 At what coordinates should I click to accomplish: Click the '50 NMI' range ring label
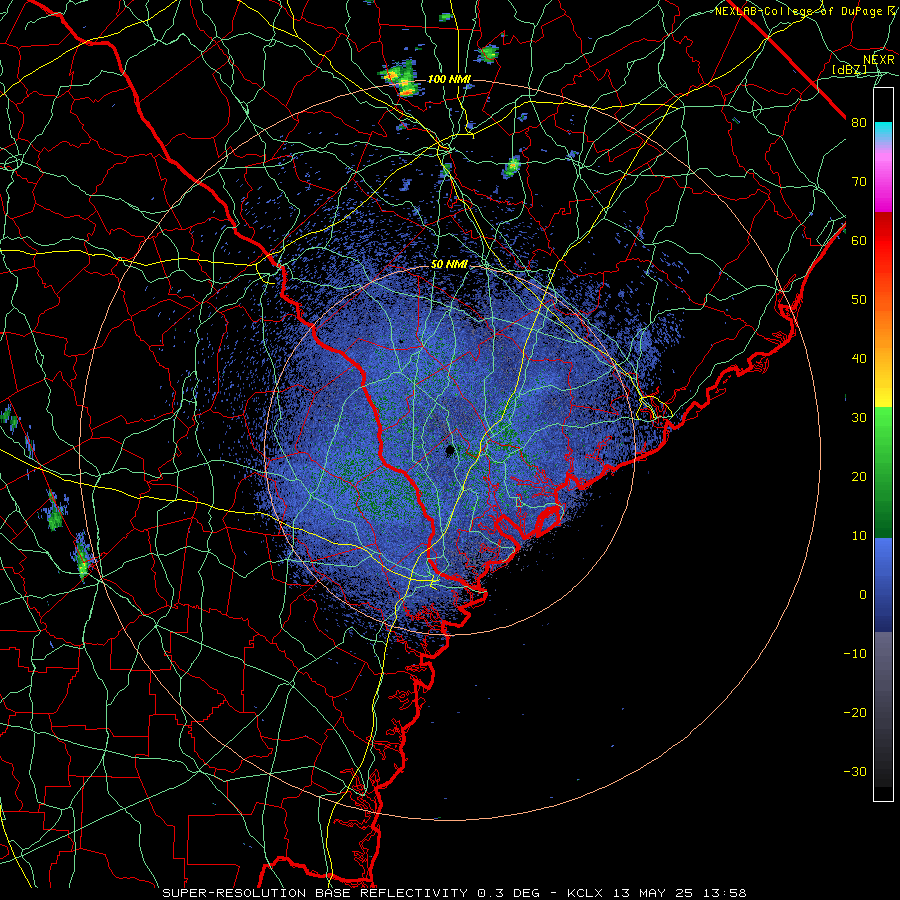click(449, 265)
